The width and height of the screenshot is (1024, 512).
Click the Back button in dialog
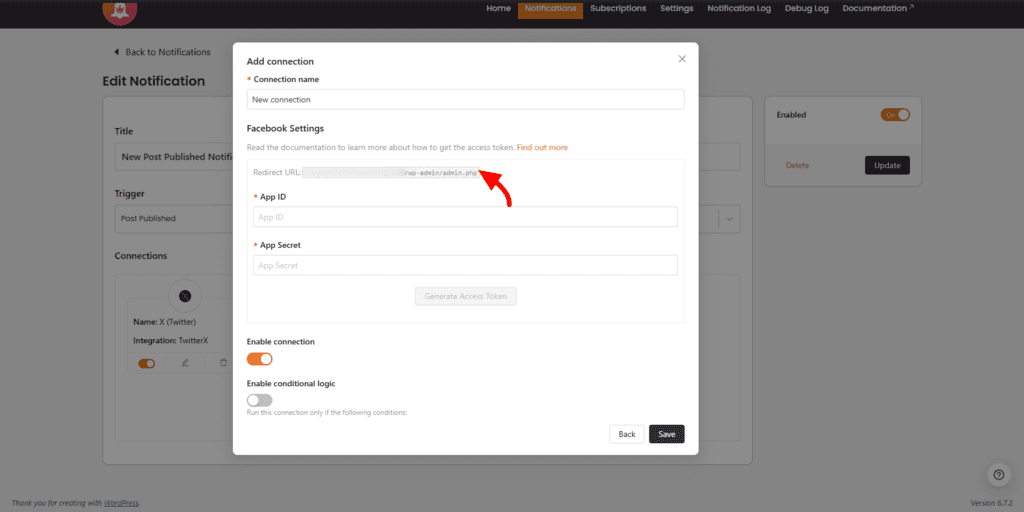coord(627,434)
